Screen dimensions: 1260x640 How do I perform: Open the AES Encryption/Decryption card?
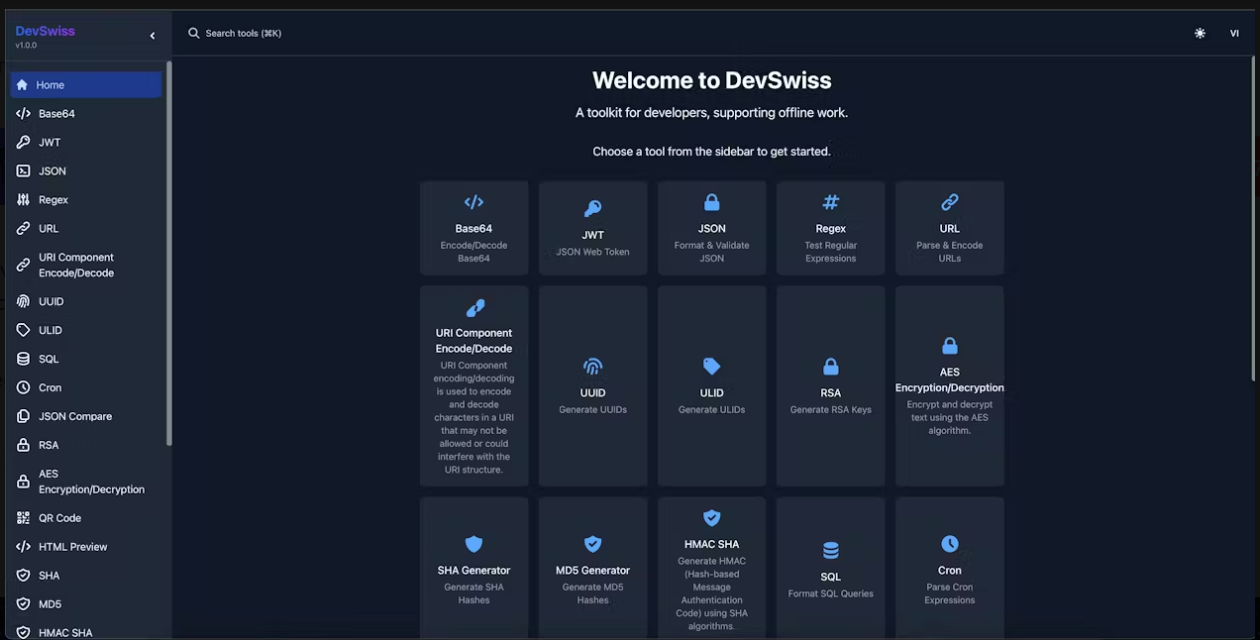[950, 386]
